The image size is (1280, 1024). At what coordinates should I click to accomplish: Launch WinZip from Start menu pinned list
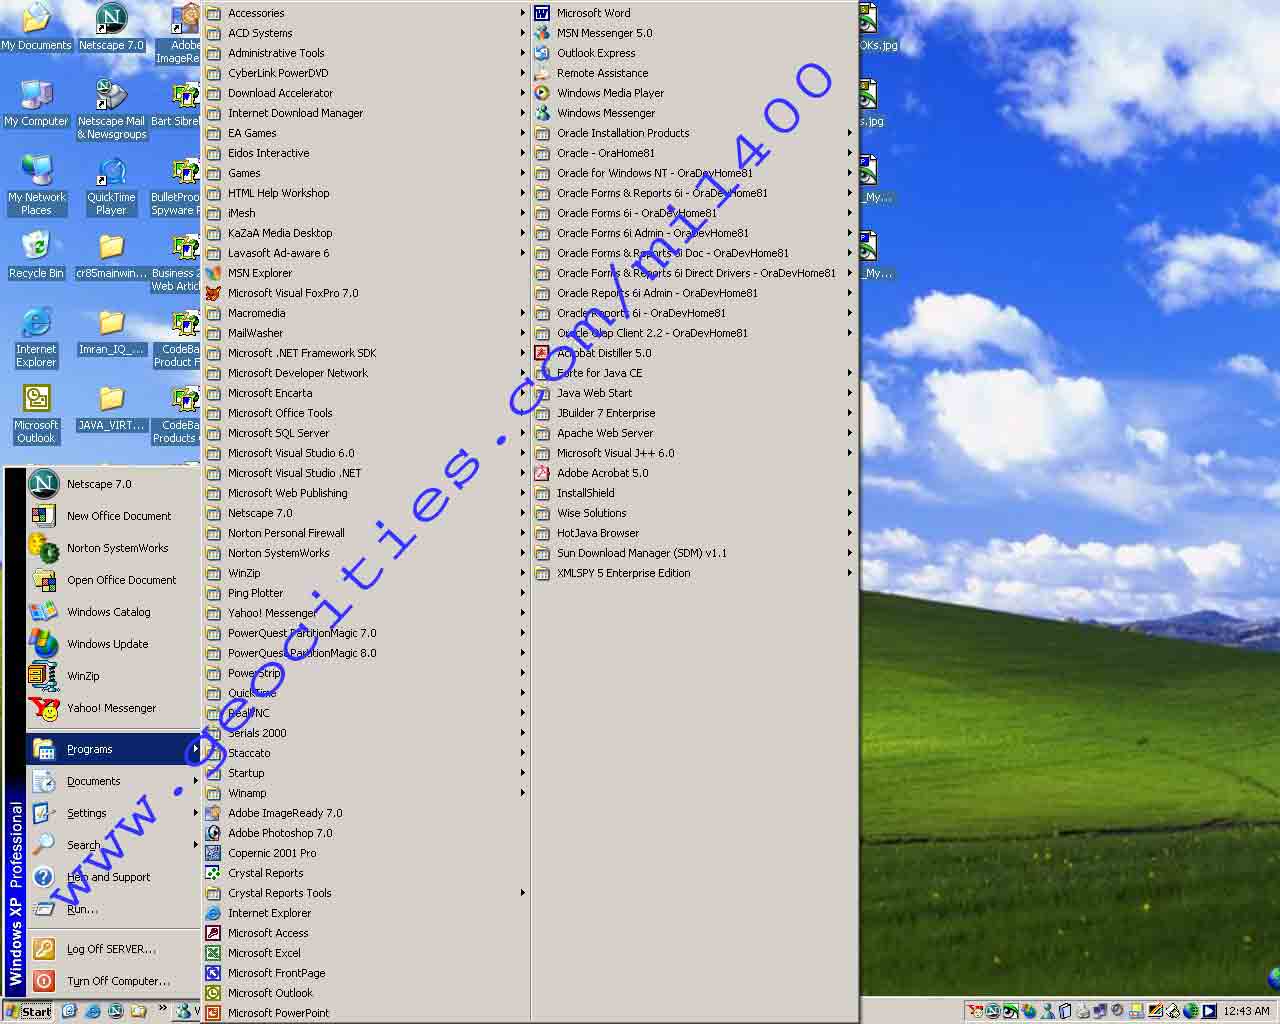pyautogui.click(x=113, y=676)
